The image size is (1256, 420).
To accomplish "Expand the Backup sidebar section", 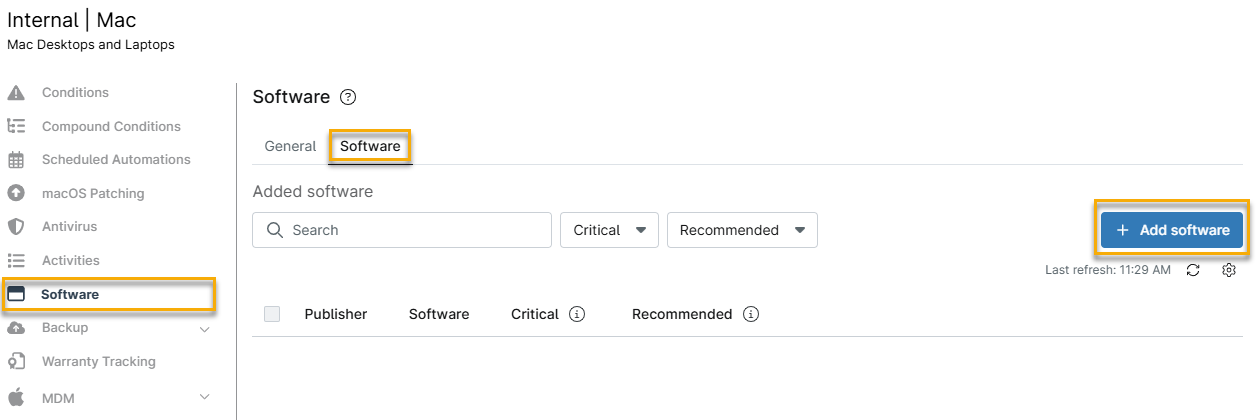I will tap(205, 328).
